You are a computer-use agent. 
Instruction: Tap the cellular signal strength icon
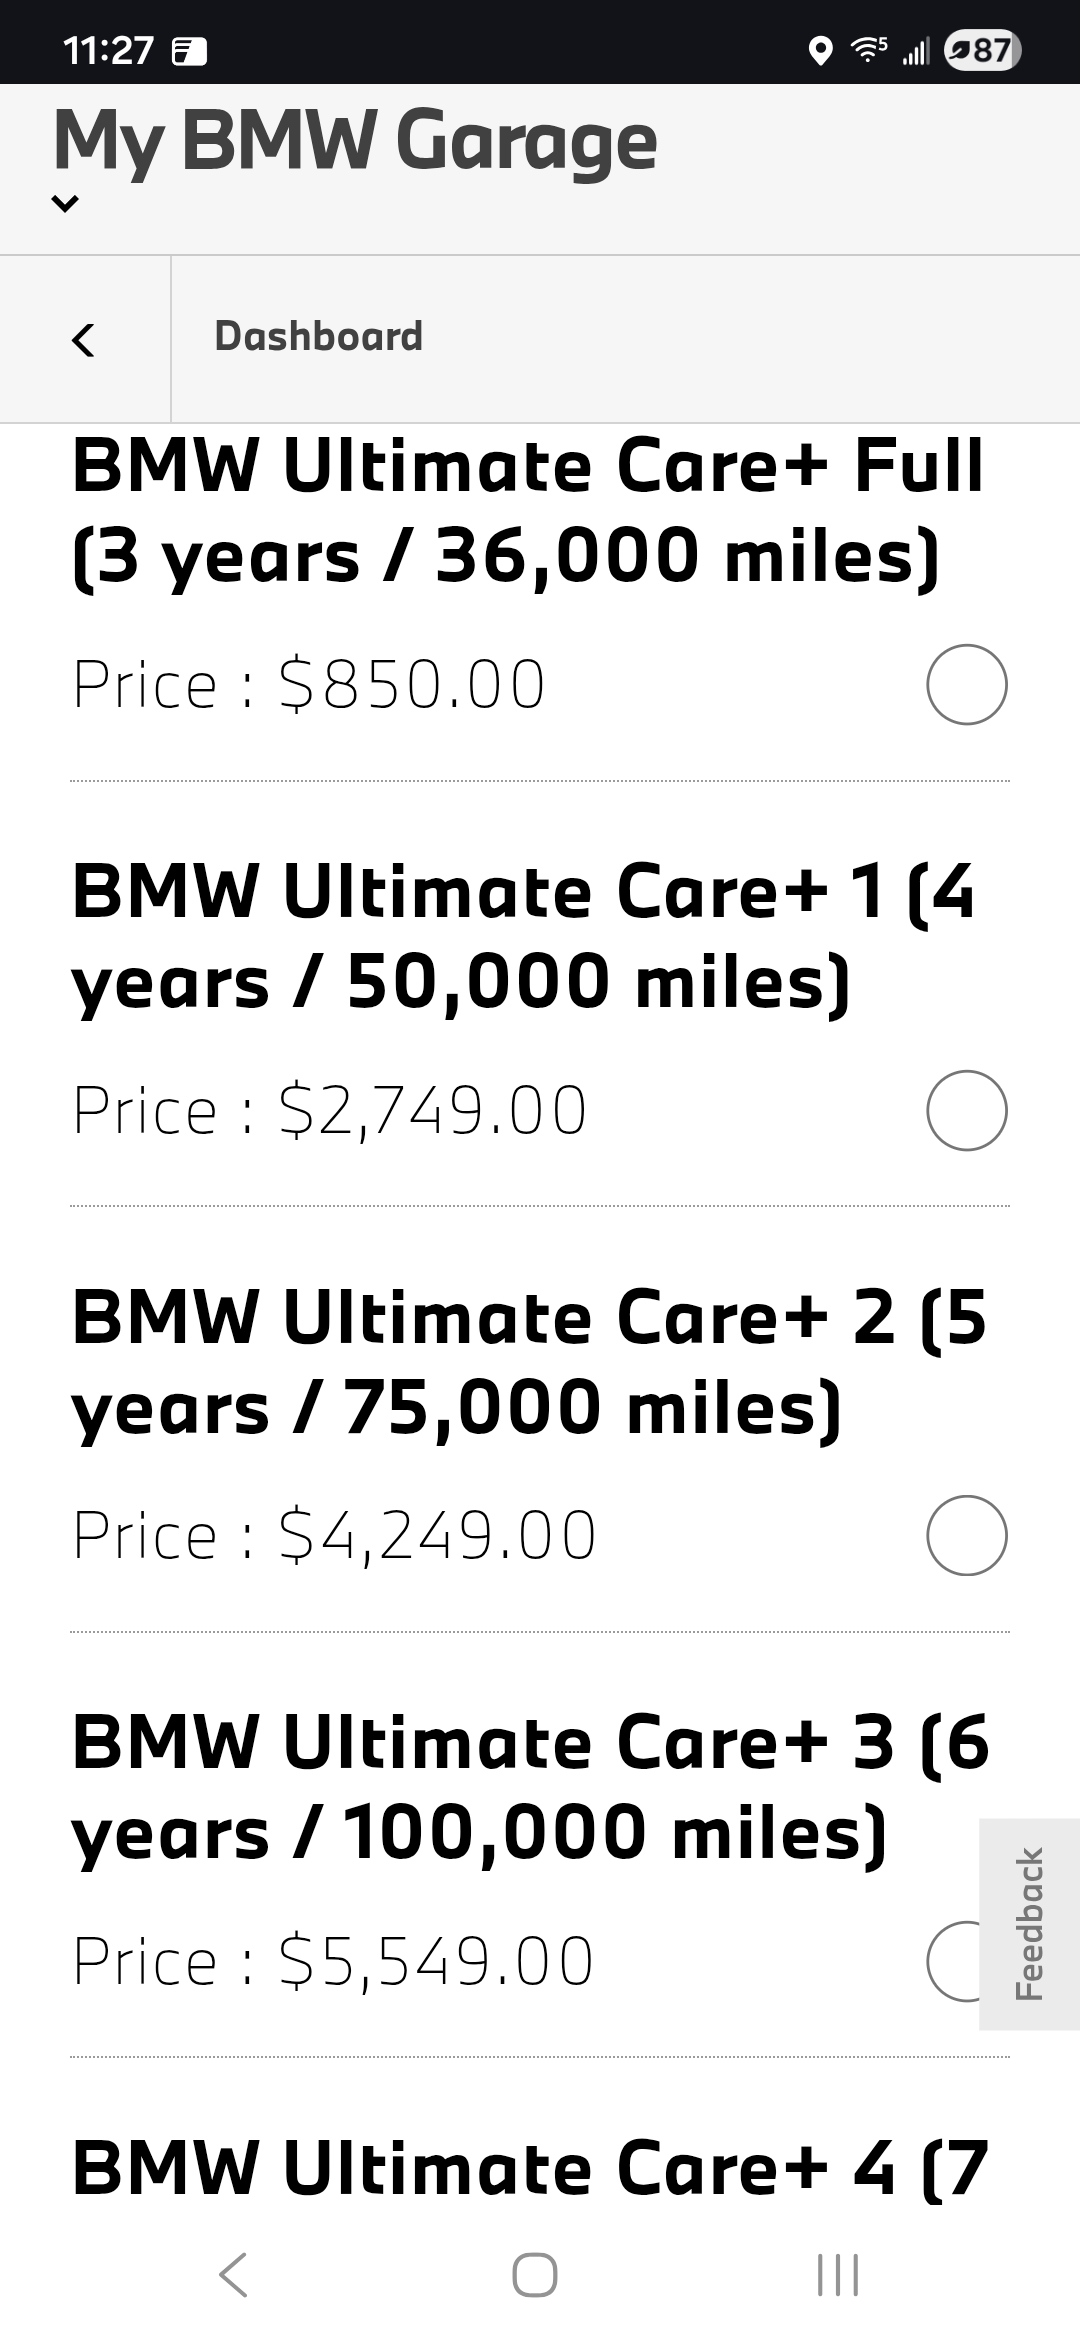point(915,50)
